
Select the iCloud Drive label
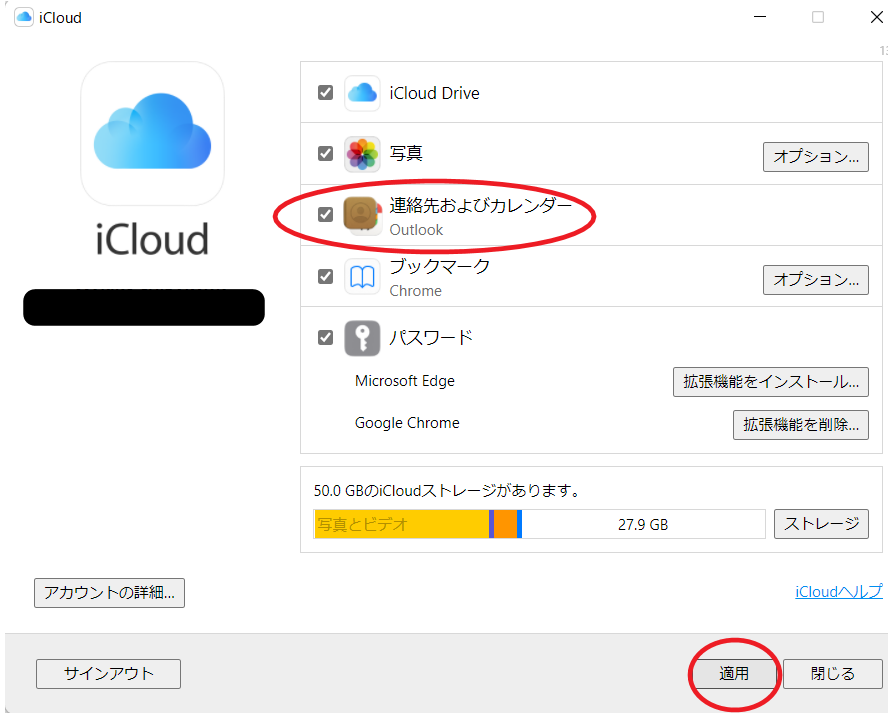(x=434, y=93)
